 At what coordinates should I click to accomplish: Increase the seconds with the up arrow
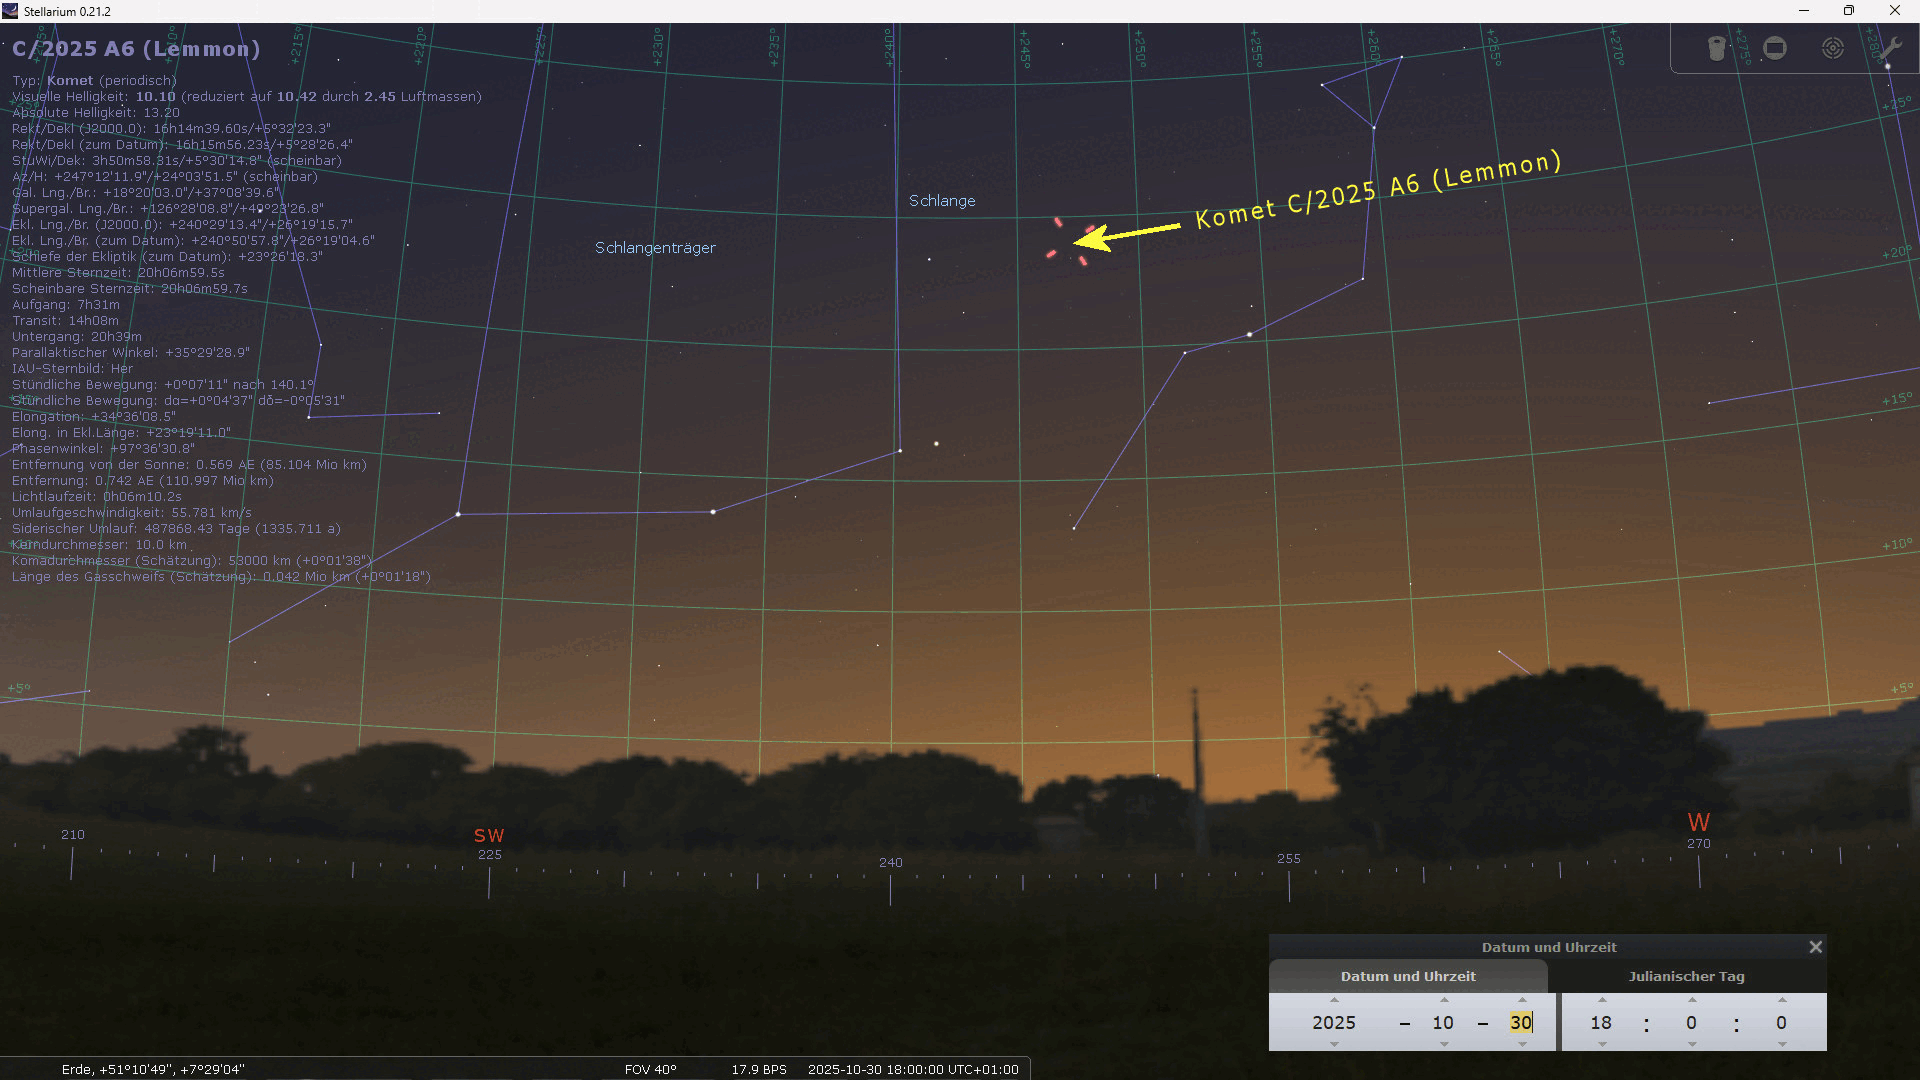(x=1781, y=1000)
